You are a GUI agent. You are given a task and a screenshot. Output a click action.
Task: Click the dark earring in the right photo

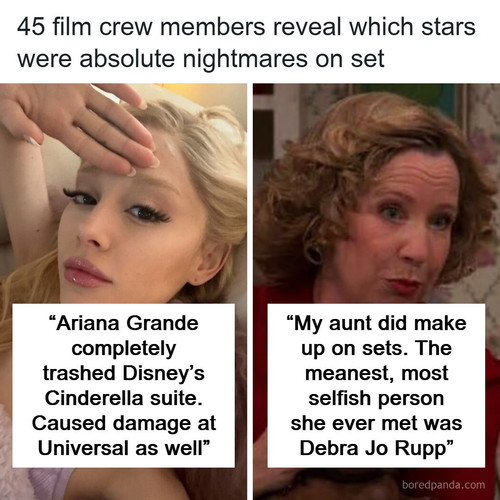(x=315, y=253)
